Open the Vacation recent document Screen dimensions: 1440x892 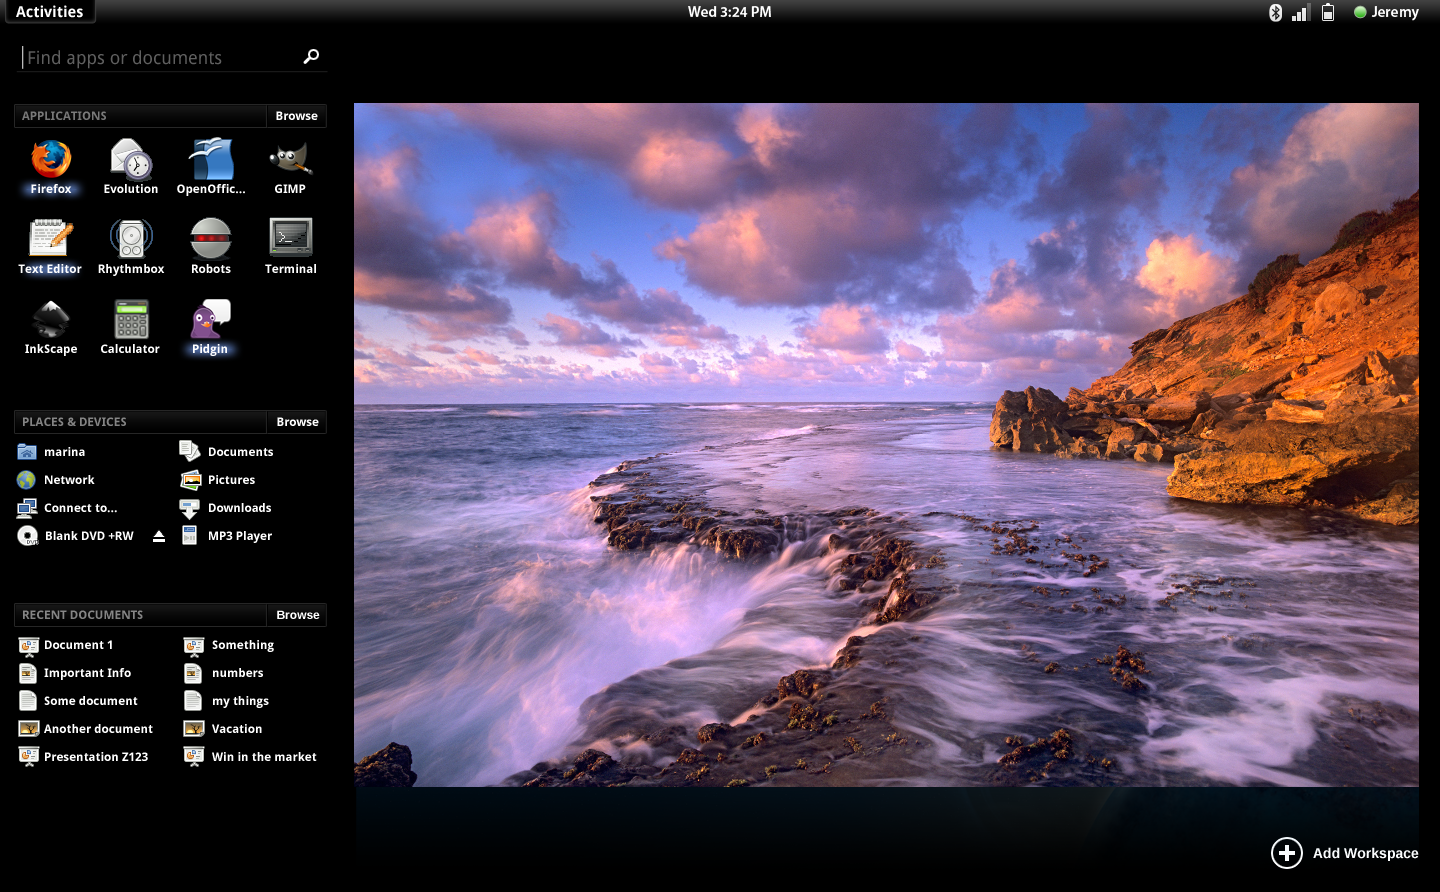coord(235,728)
